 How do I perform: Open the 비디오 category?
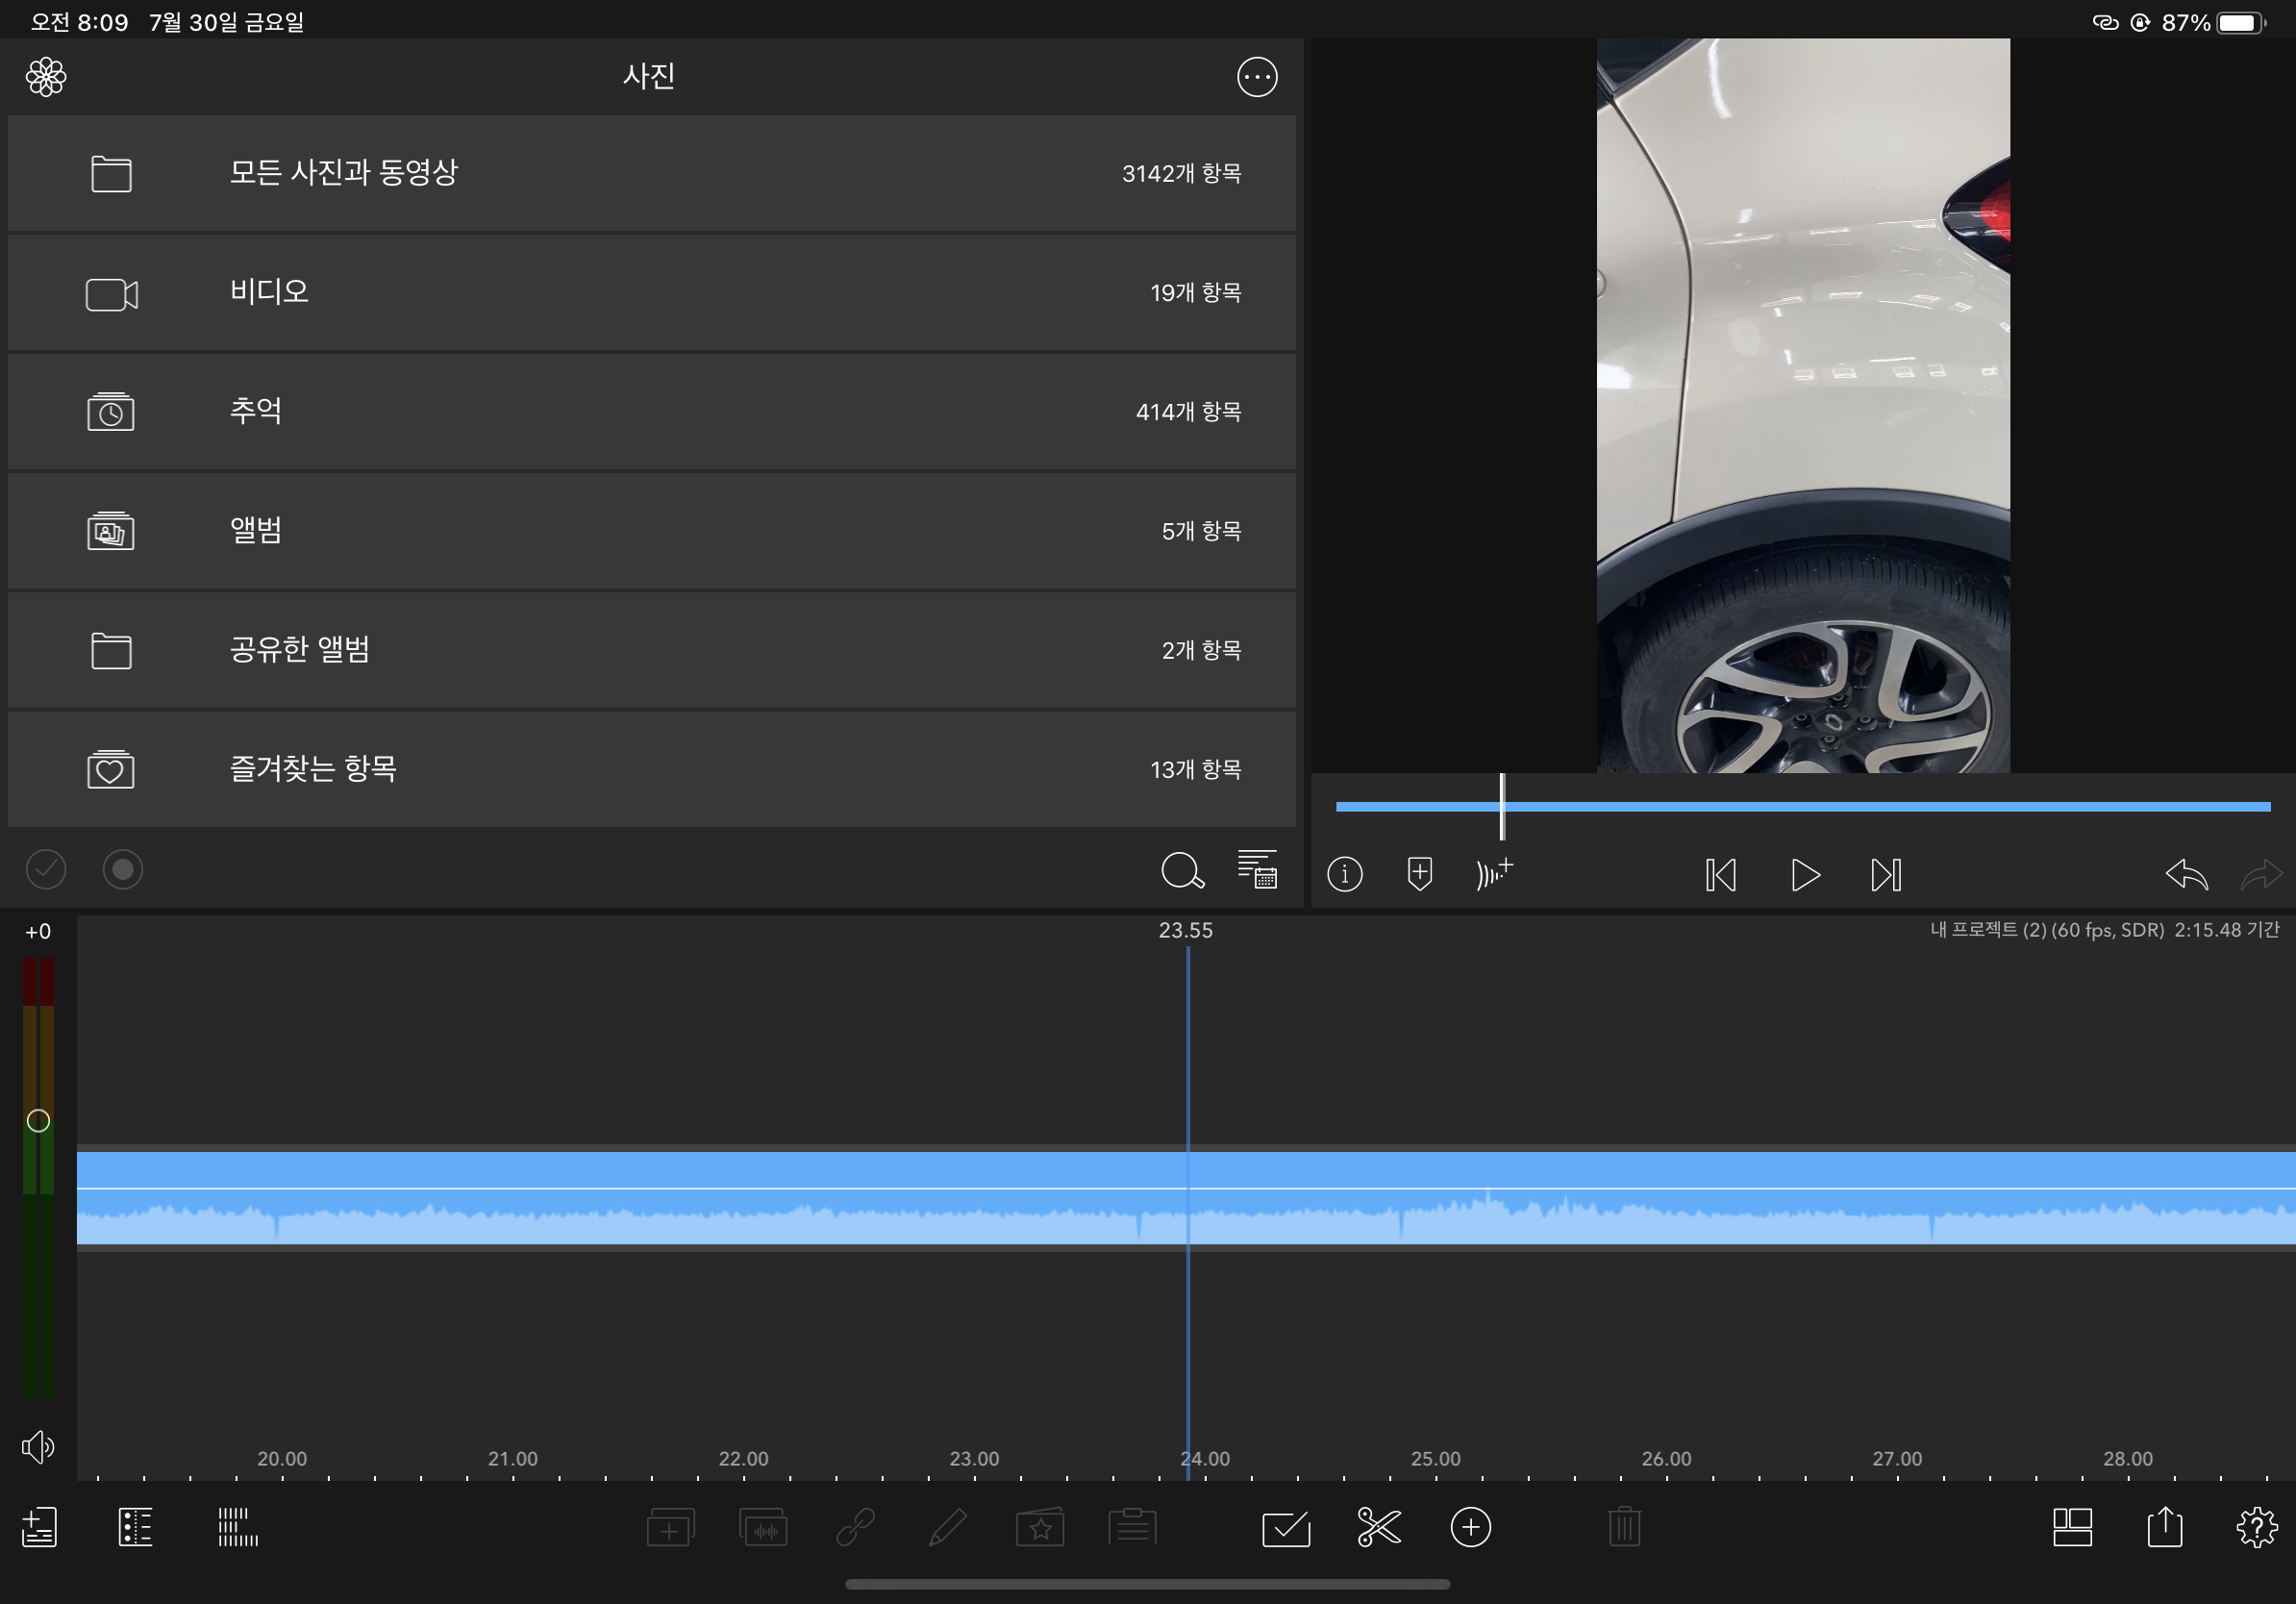point(651,293)
